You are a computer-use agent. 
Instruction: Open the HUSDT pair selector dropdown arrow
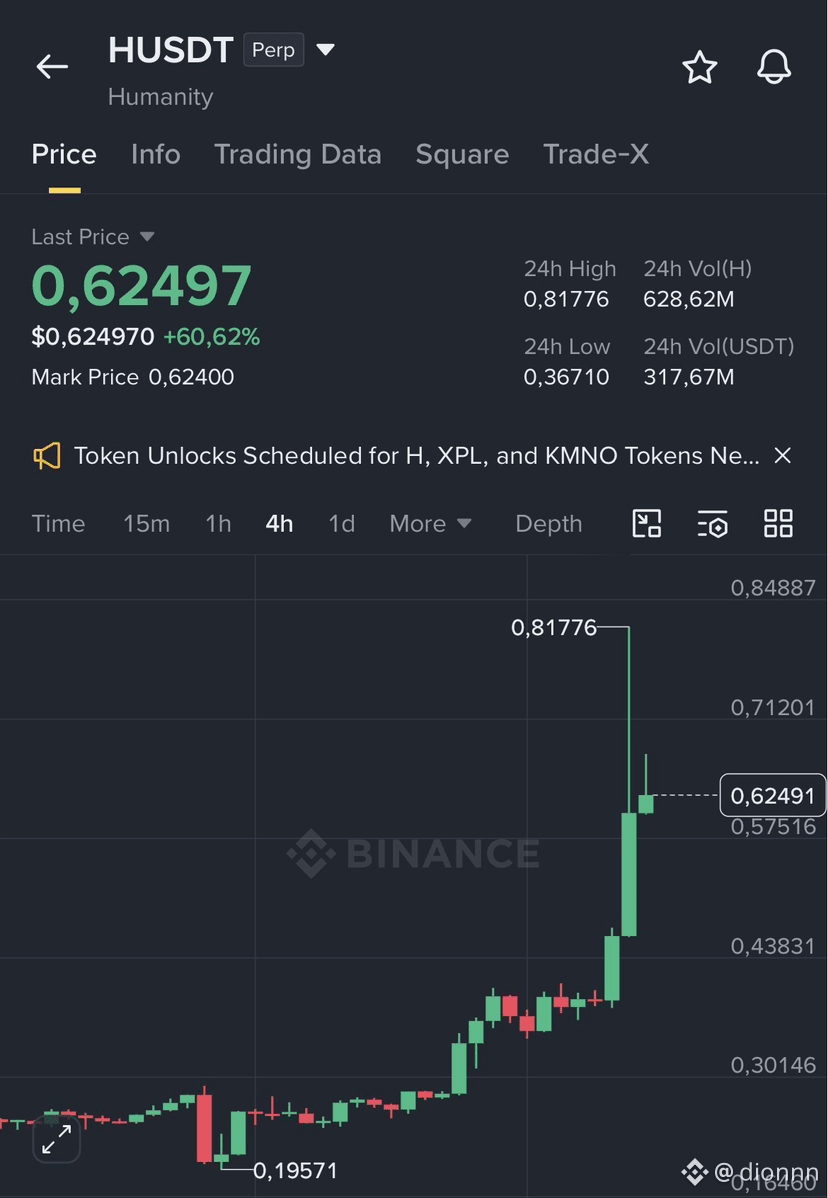(325, 50)
